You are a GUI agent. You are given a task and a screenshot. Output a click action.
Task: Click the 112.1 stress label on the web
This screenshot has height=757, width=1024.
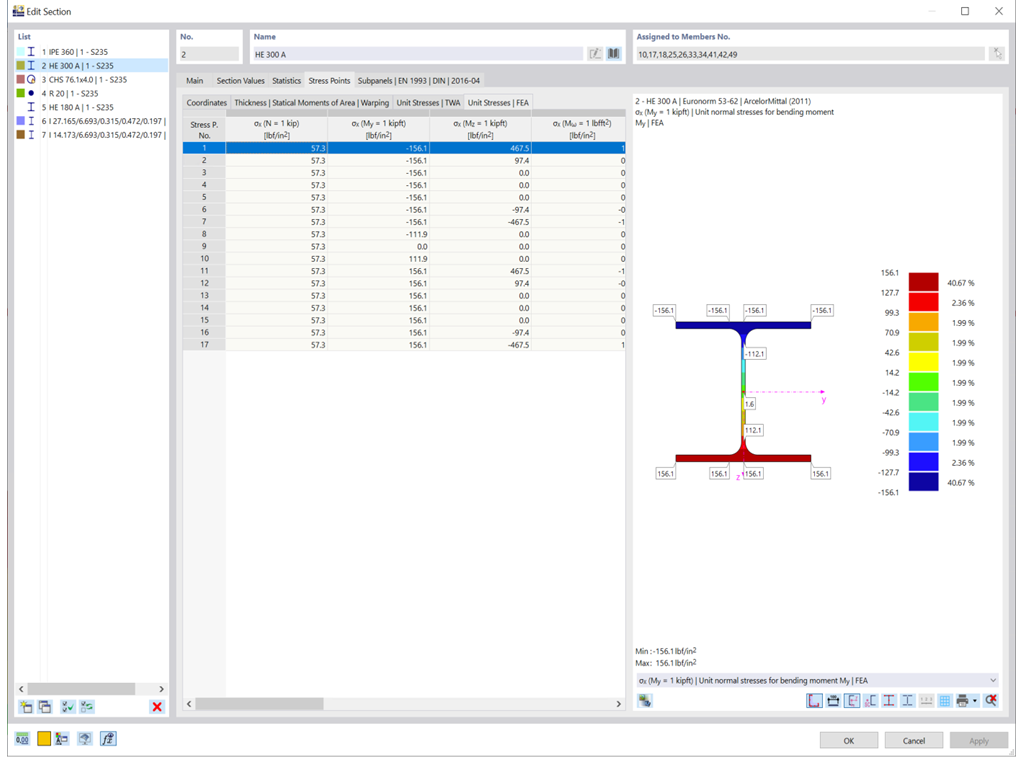click(x=753, y=430)
